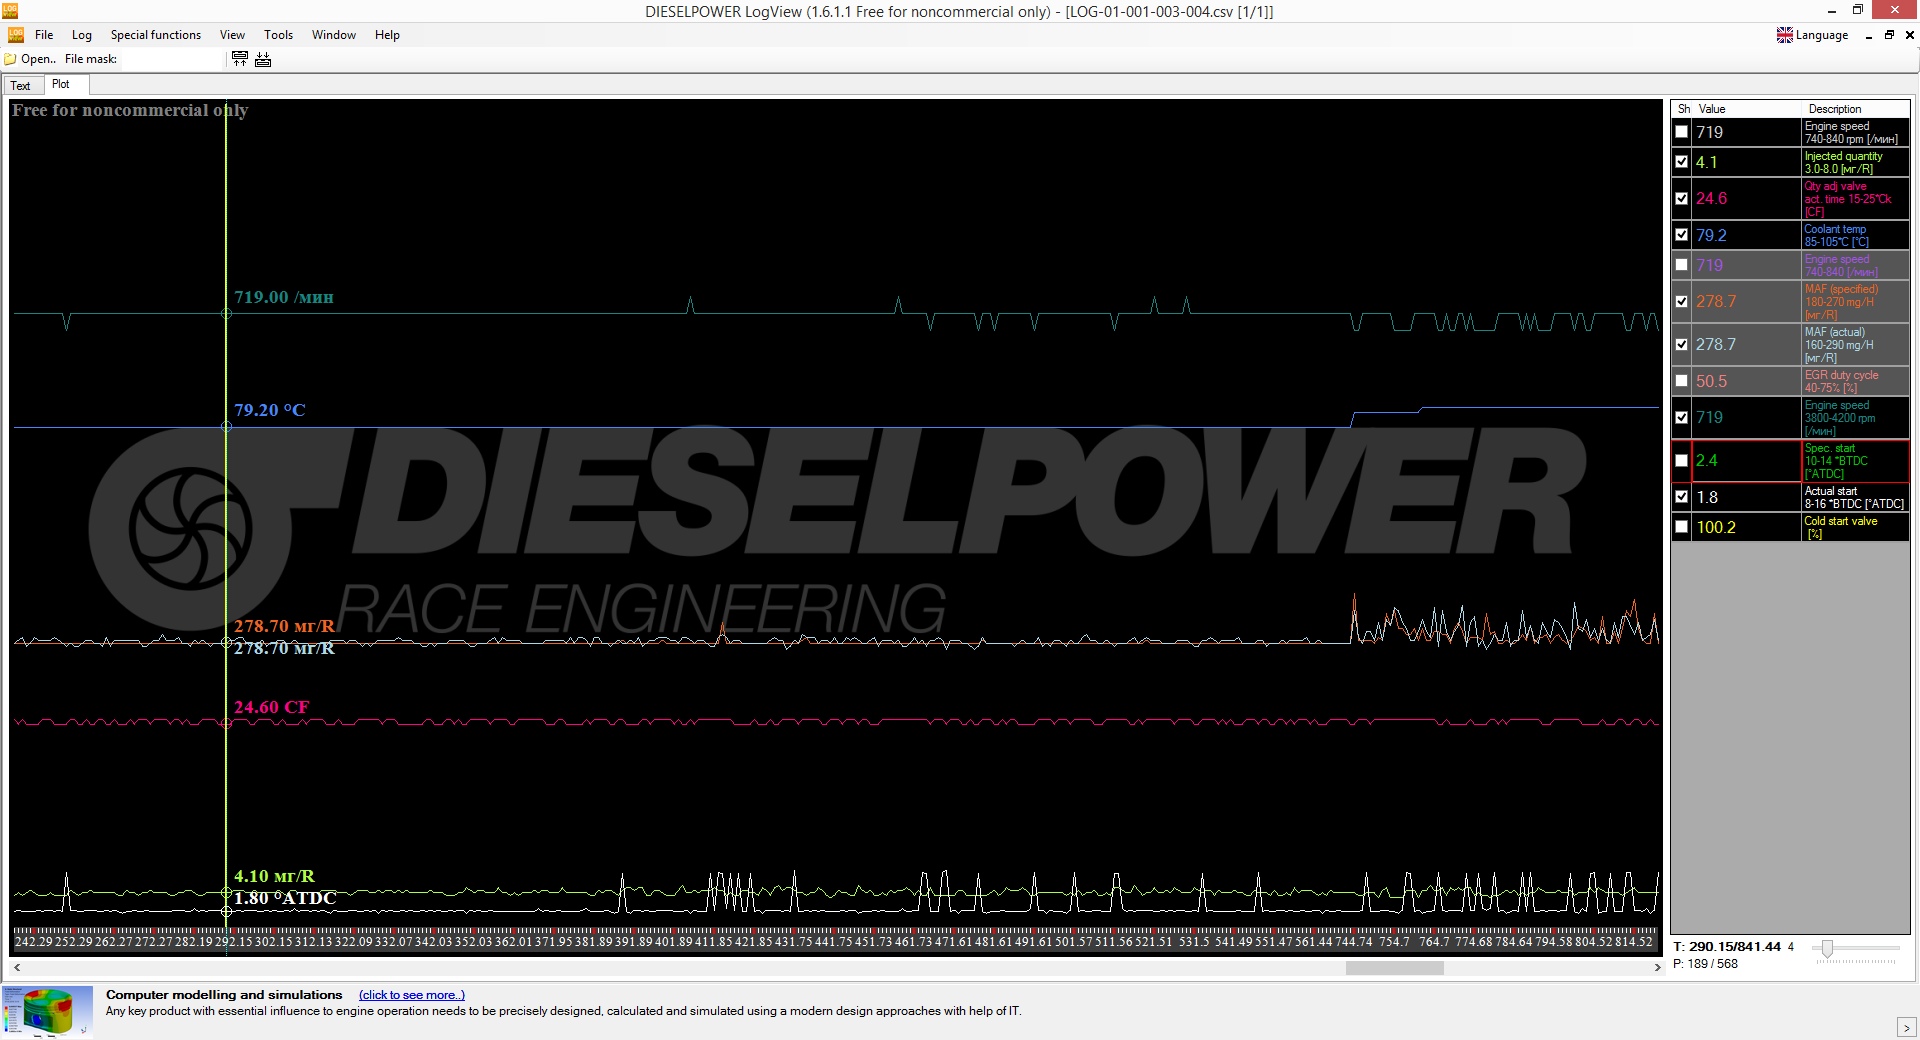Viewport: 1920px width, 1040px height.
Task: Click the ad panel next arrow button
Action: pyautogui.click(x=1906, y=1027)
